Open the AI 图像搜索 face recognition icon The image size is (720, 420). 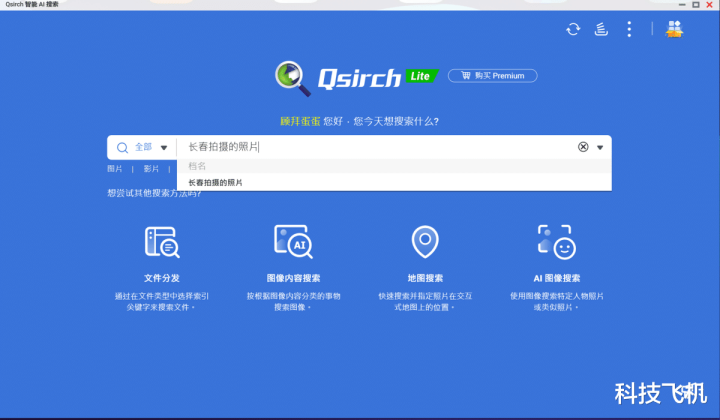[557, 242]
